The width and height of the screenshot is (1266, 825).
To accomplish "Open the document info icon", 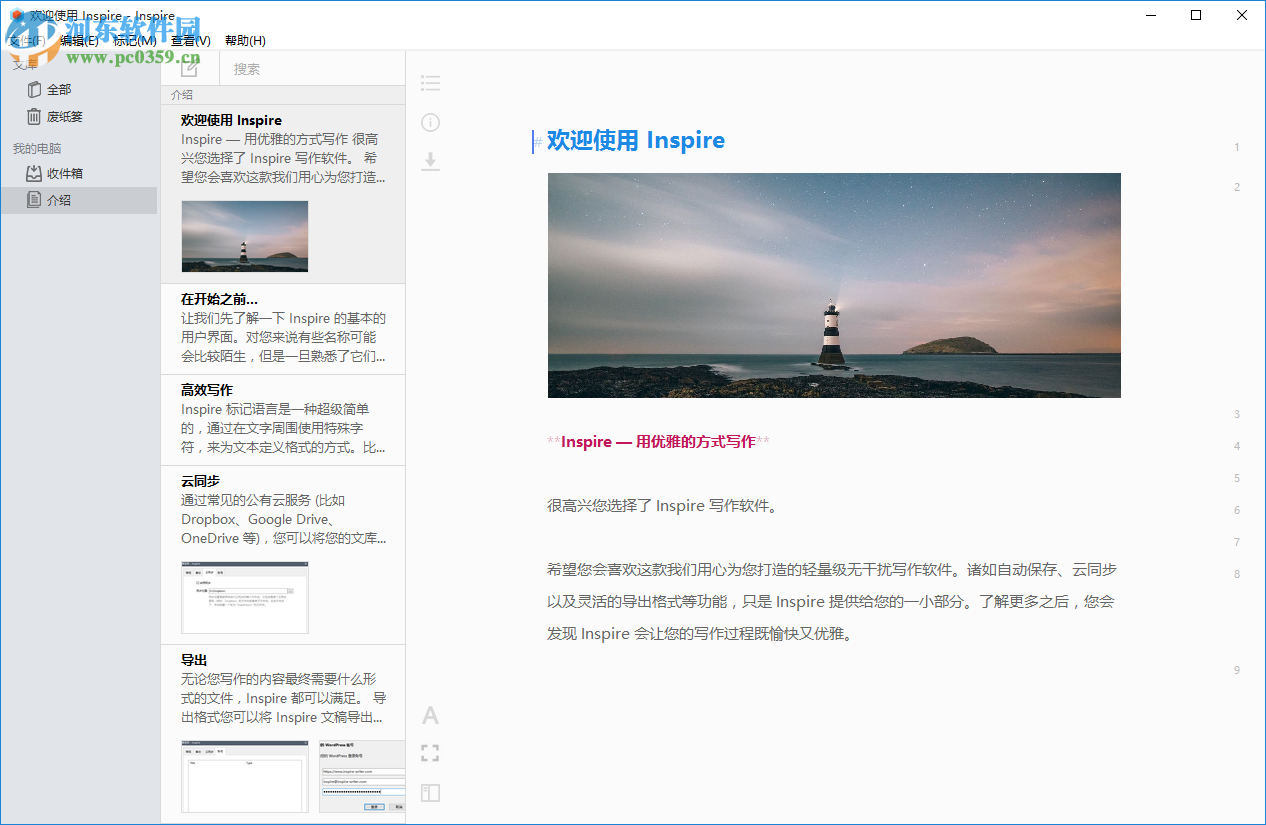I will [x=430, y=123].
